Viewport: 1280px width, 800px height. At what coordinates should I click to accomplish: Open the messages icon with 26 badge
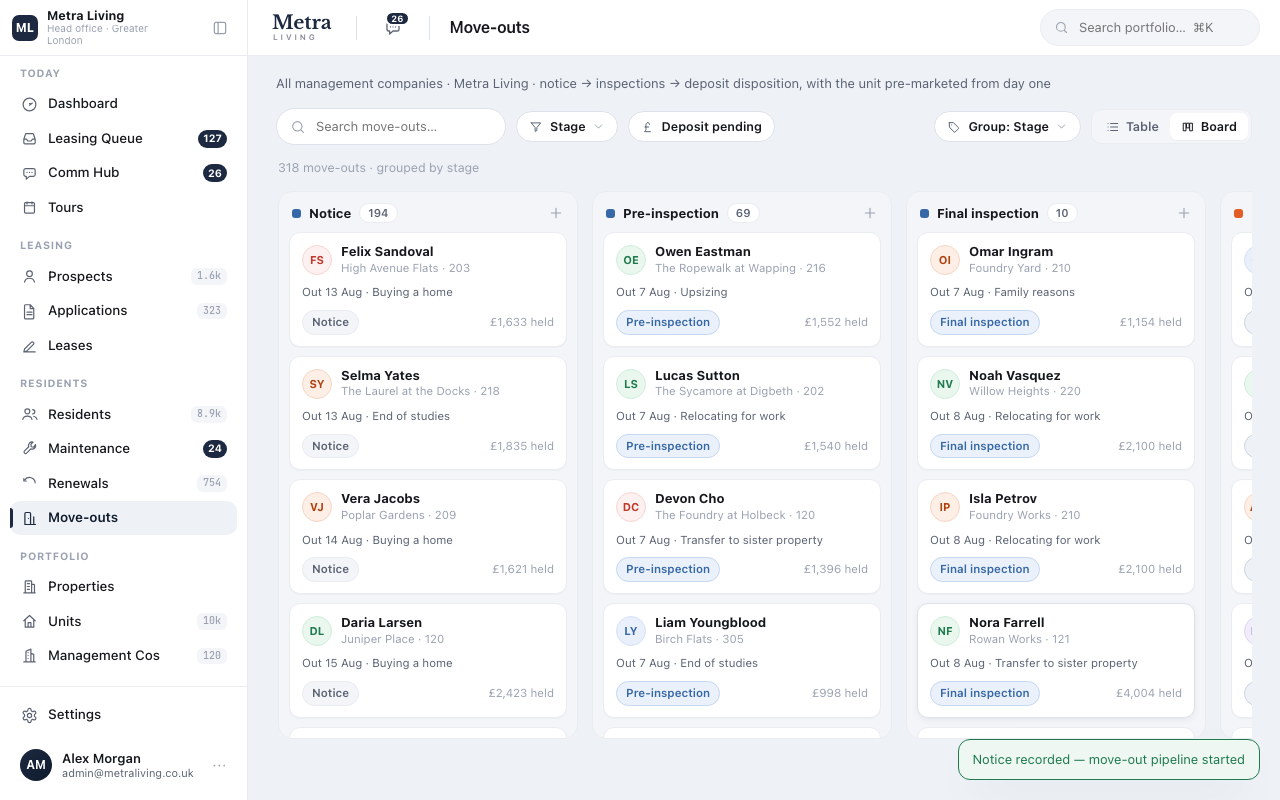[394, 27]
